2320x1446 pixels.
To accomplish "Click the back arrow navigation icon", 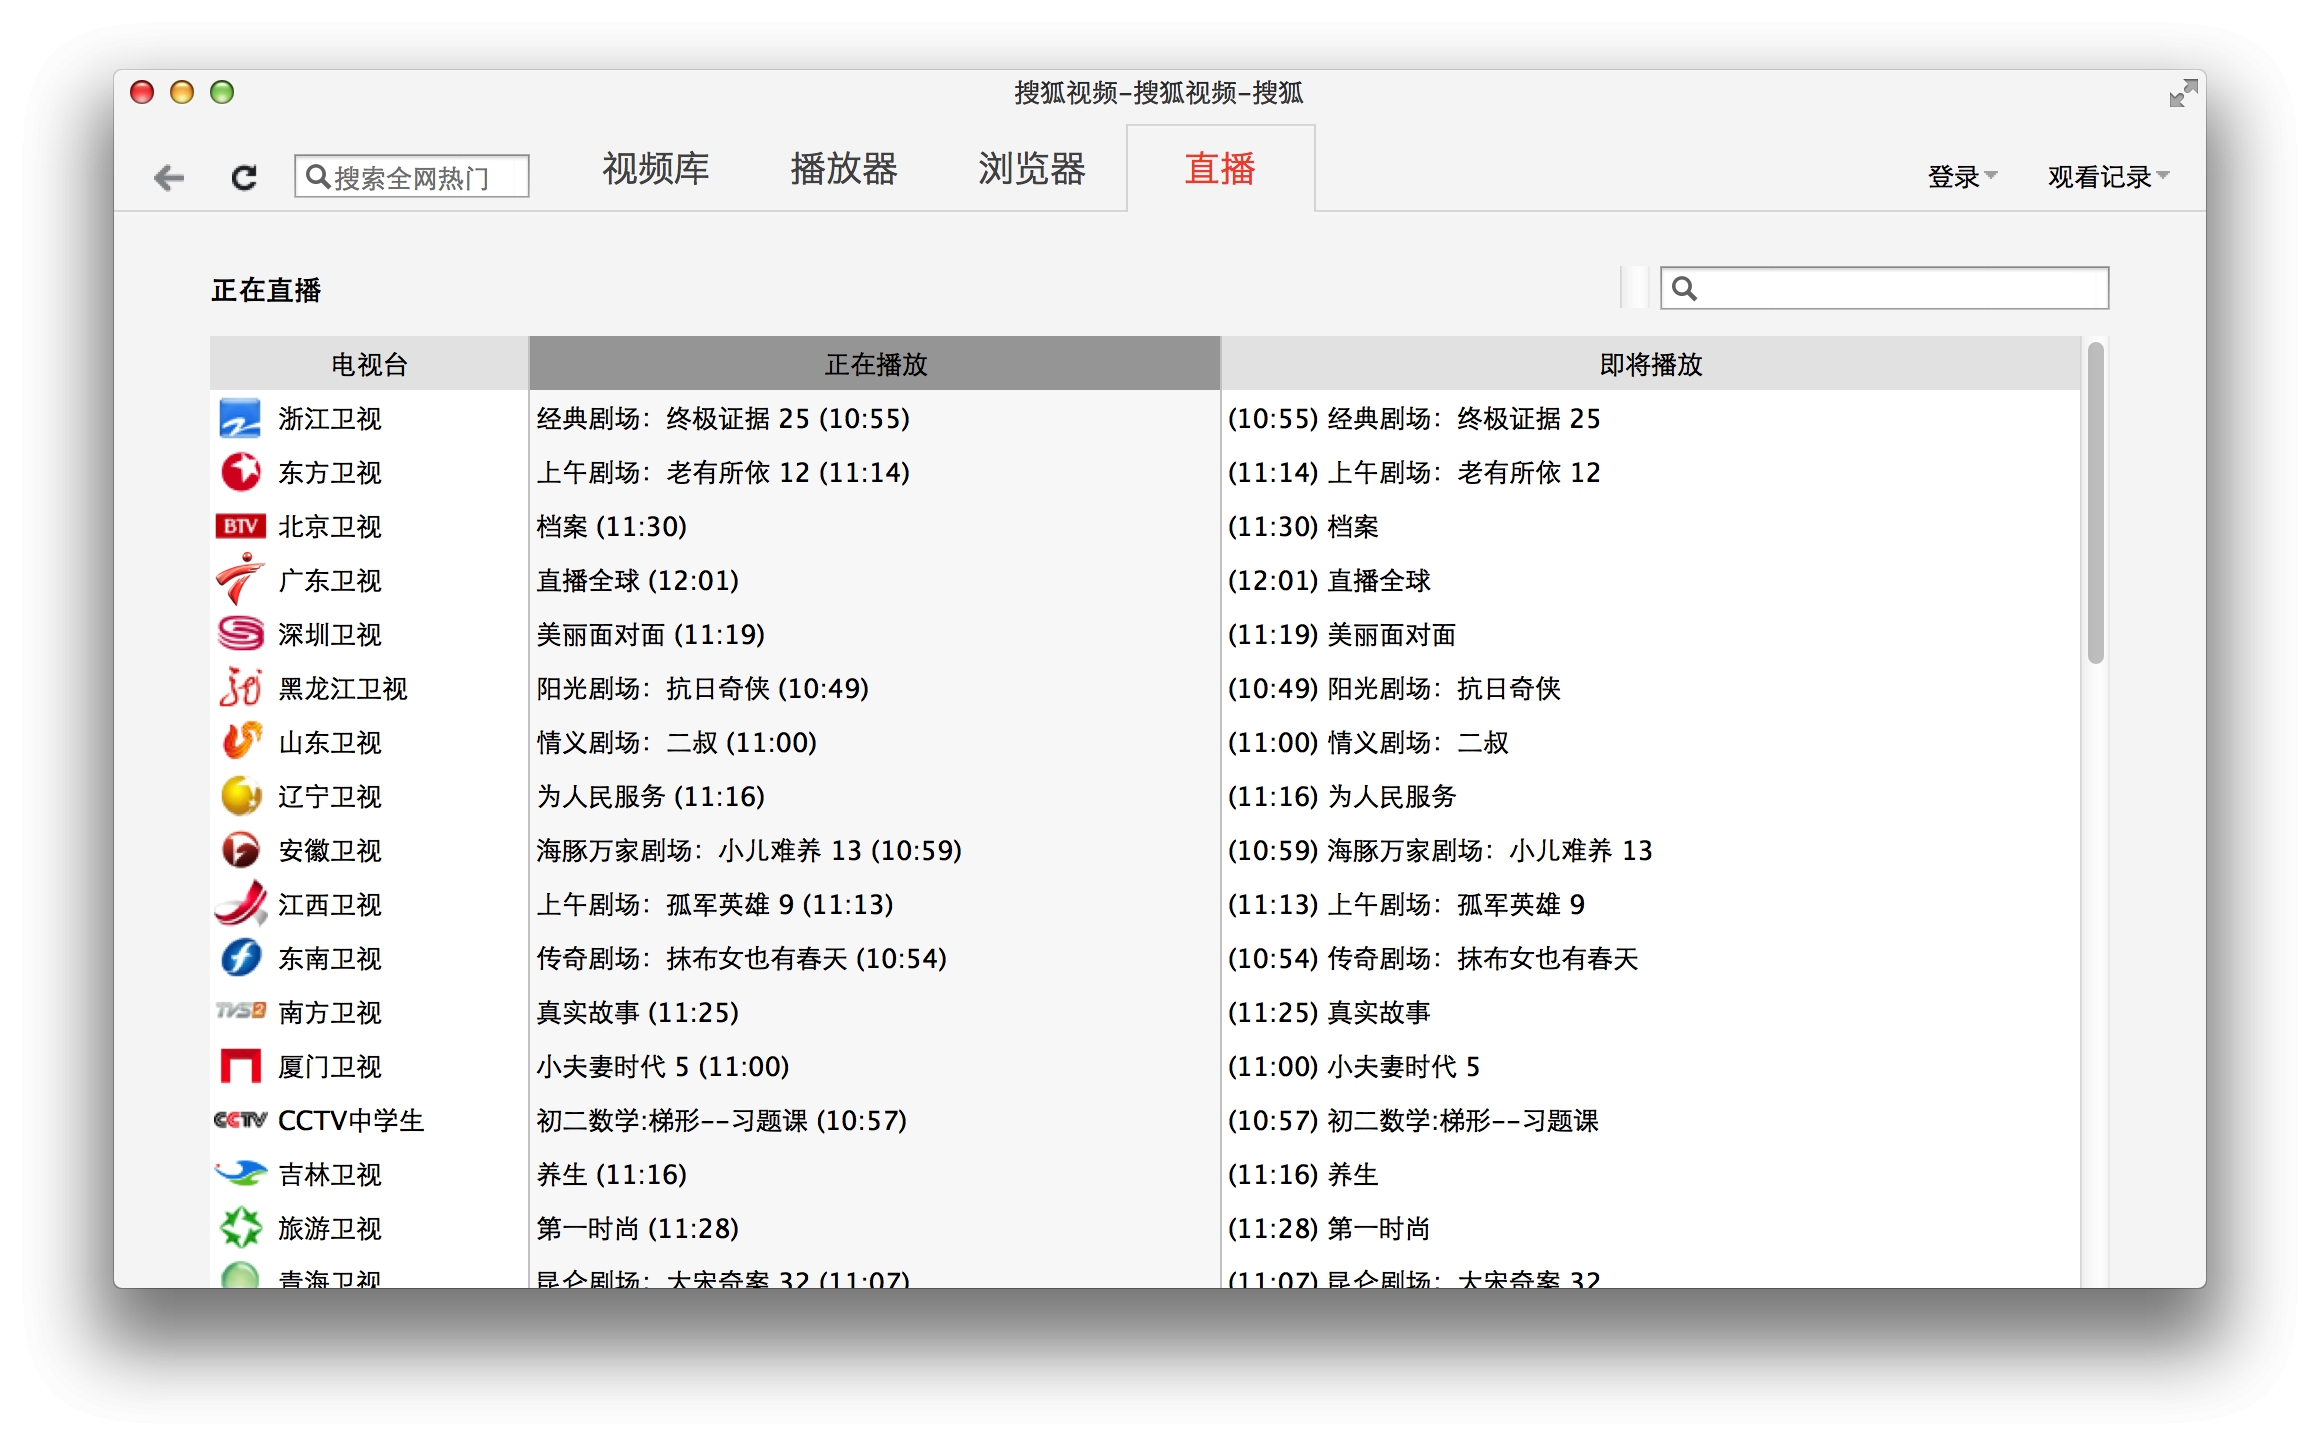I will point(169,178).
